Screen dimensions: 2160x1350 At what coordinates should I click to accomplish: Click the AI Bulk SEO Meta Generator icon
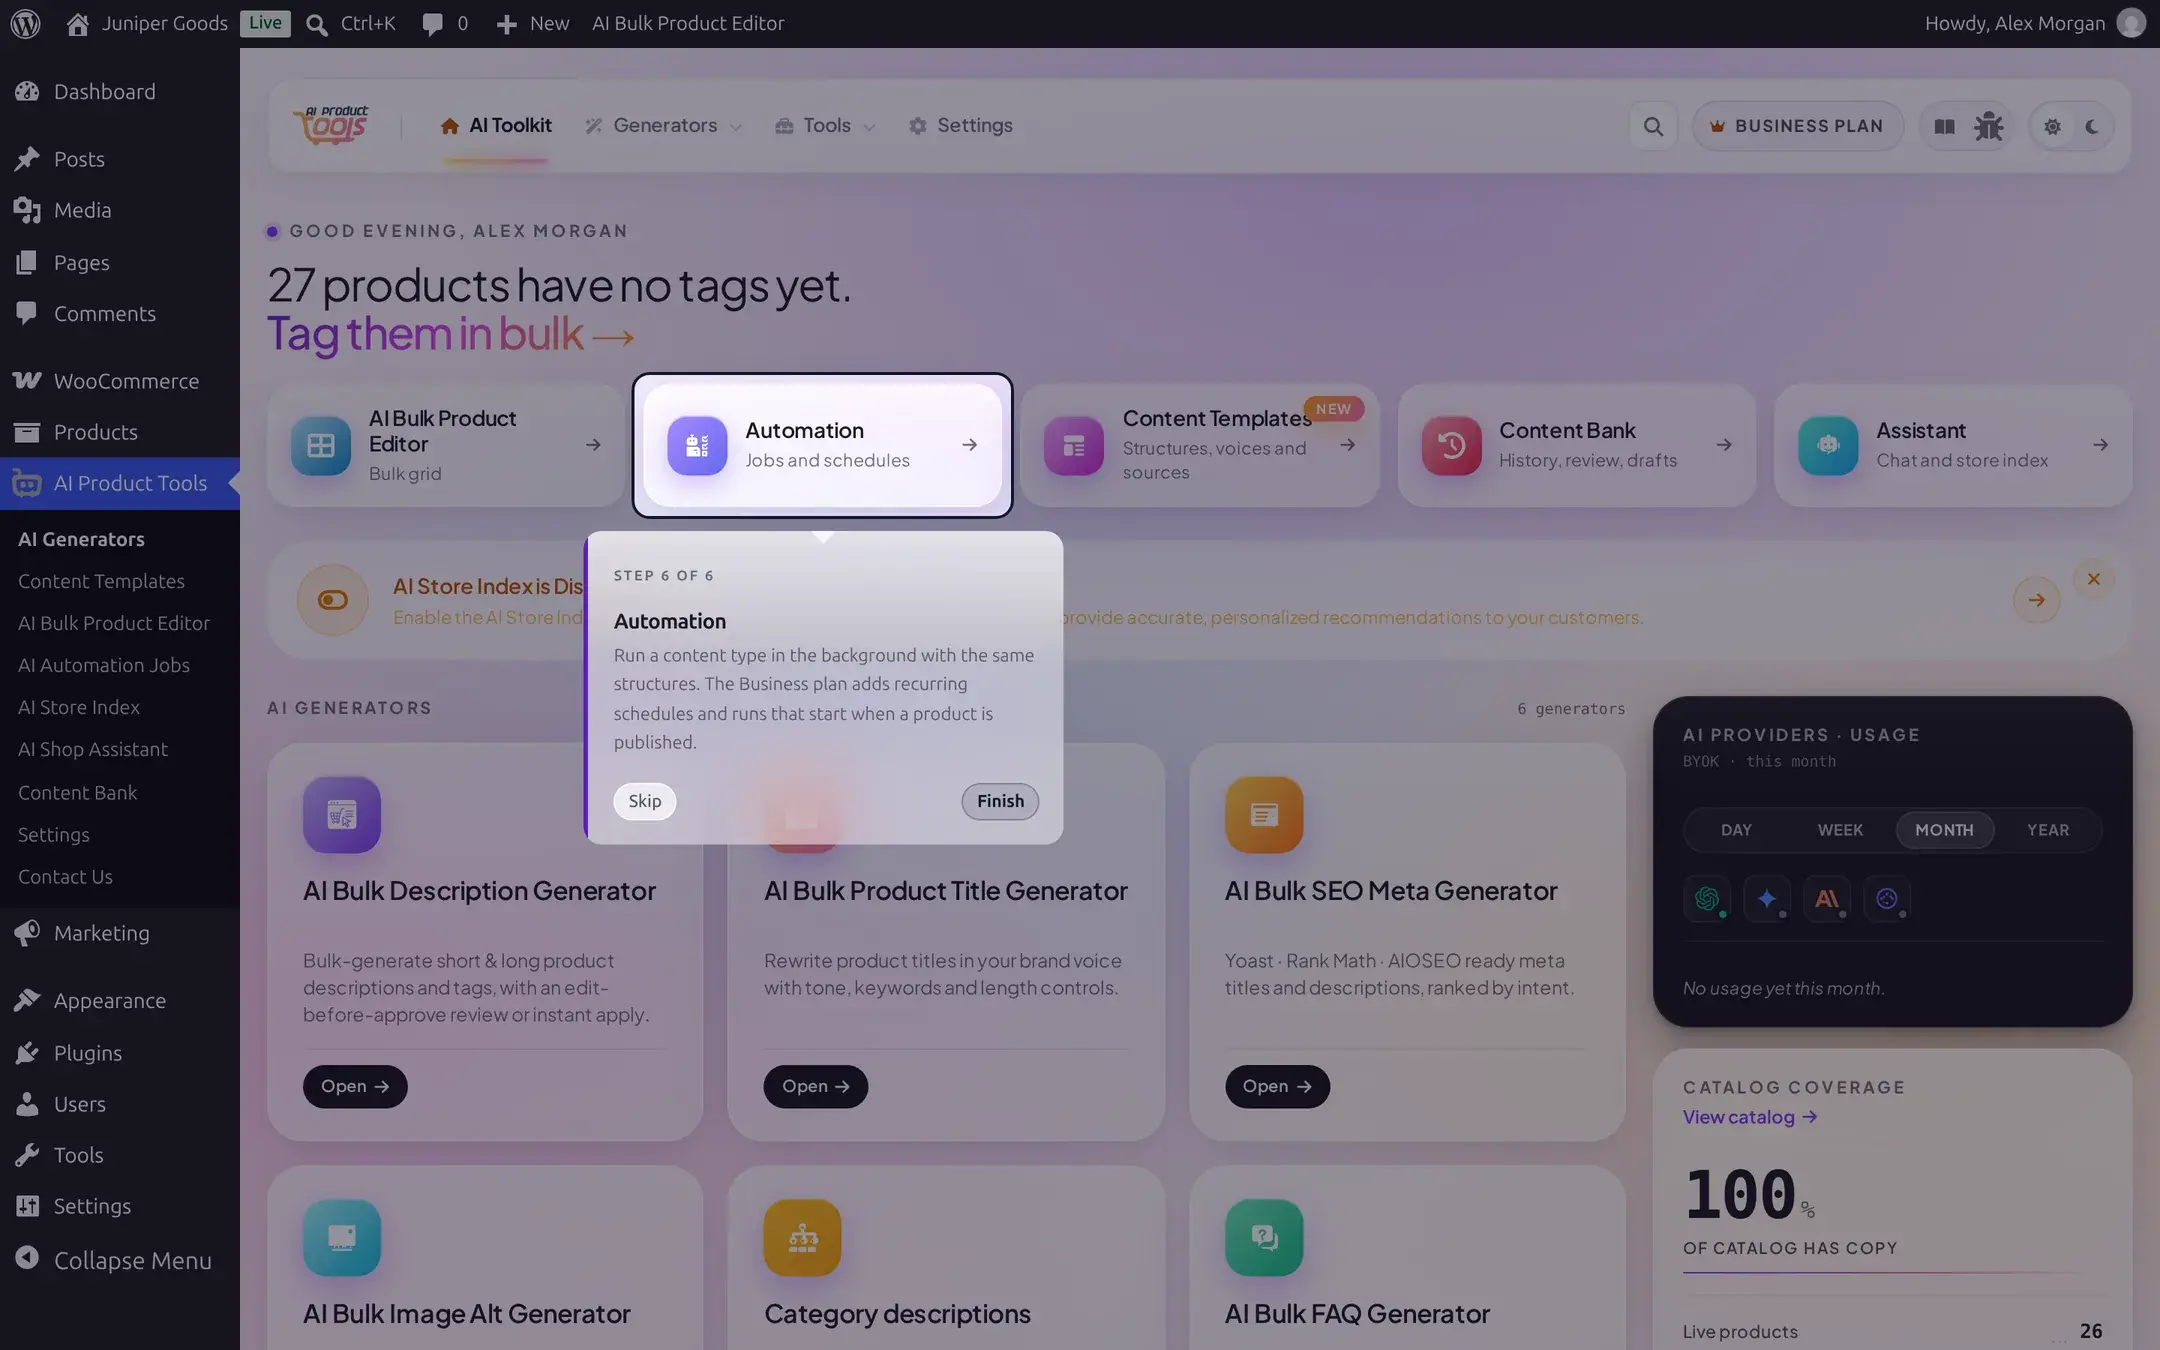tap(1264, 815)
